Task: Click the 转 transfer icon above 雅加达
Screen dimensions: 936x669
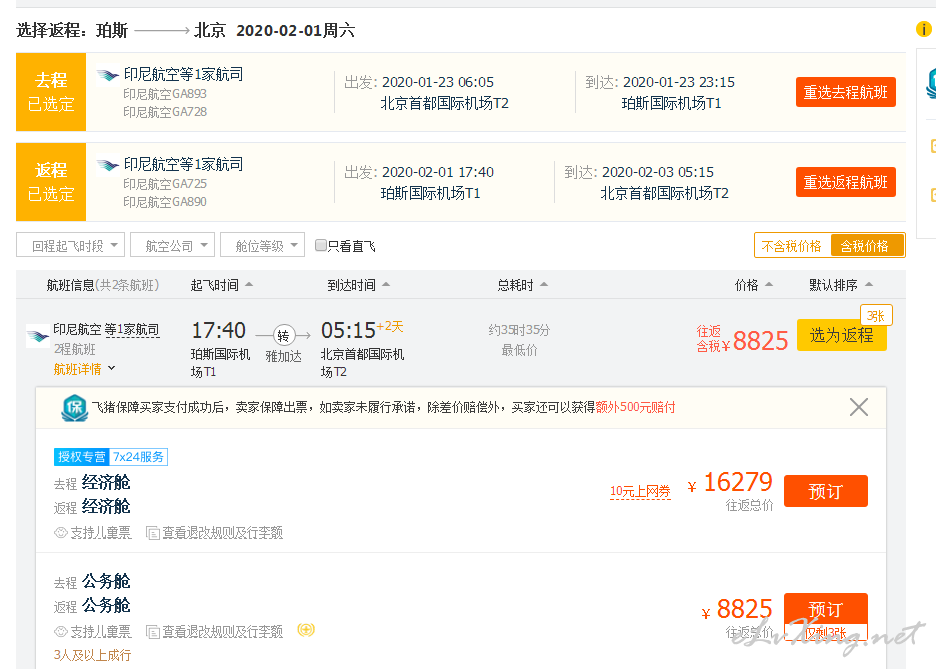Action: point(283,335)
